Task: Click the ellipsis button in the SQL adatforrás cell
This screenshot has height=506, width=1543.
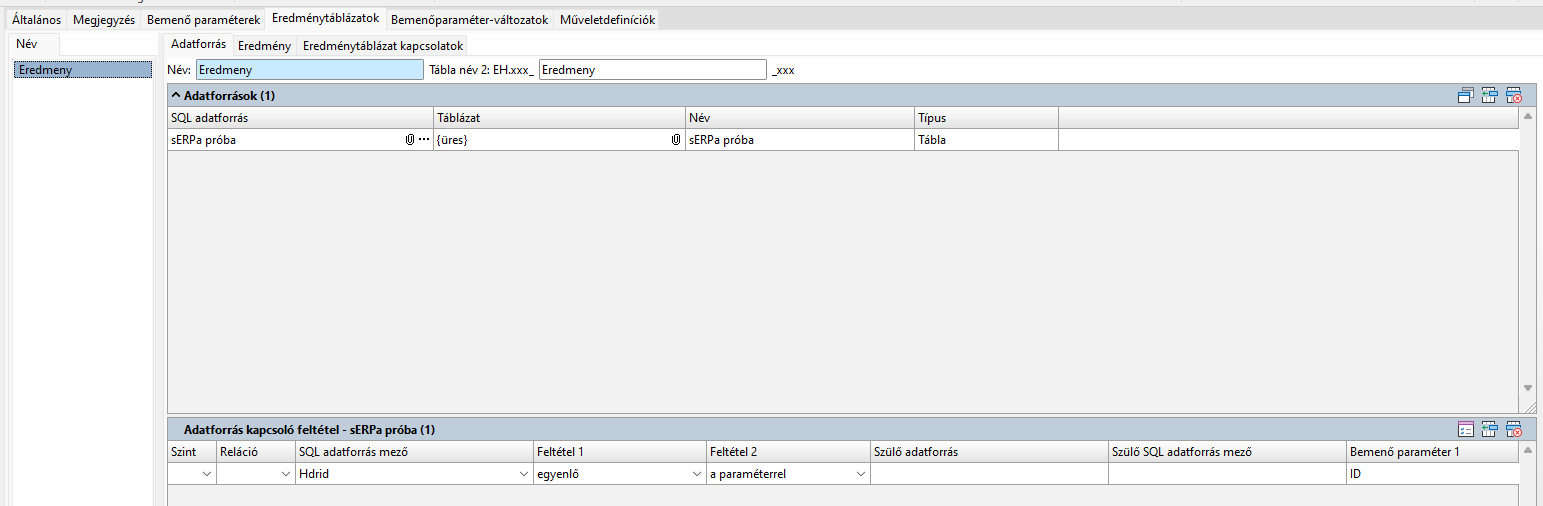Action: pos(424,140)
